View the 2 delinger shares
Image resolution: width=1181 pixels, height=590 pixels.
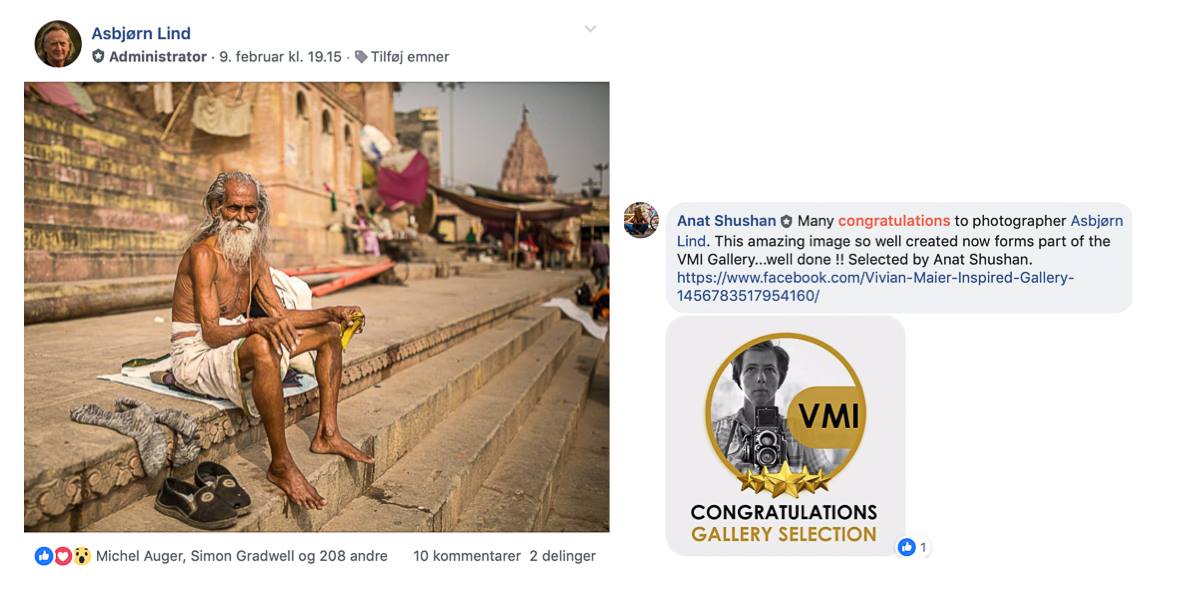[x=563, y=556]
